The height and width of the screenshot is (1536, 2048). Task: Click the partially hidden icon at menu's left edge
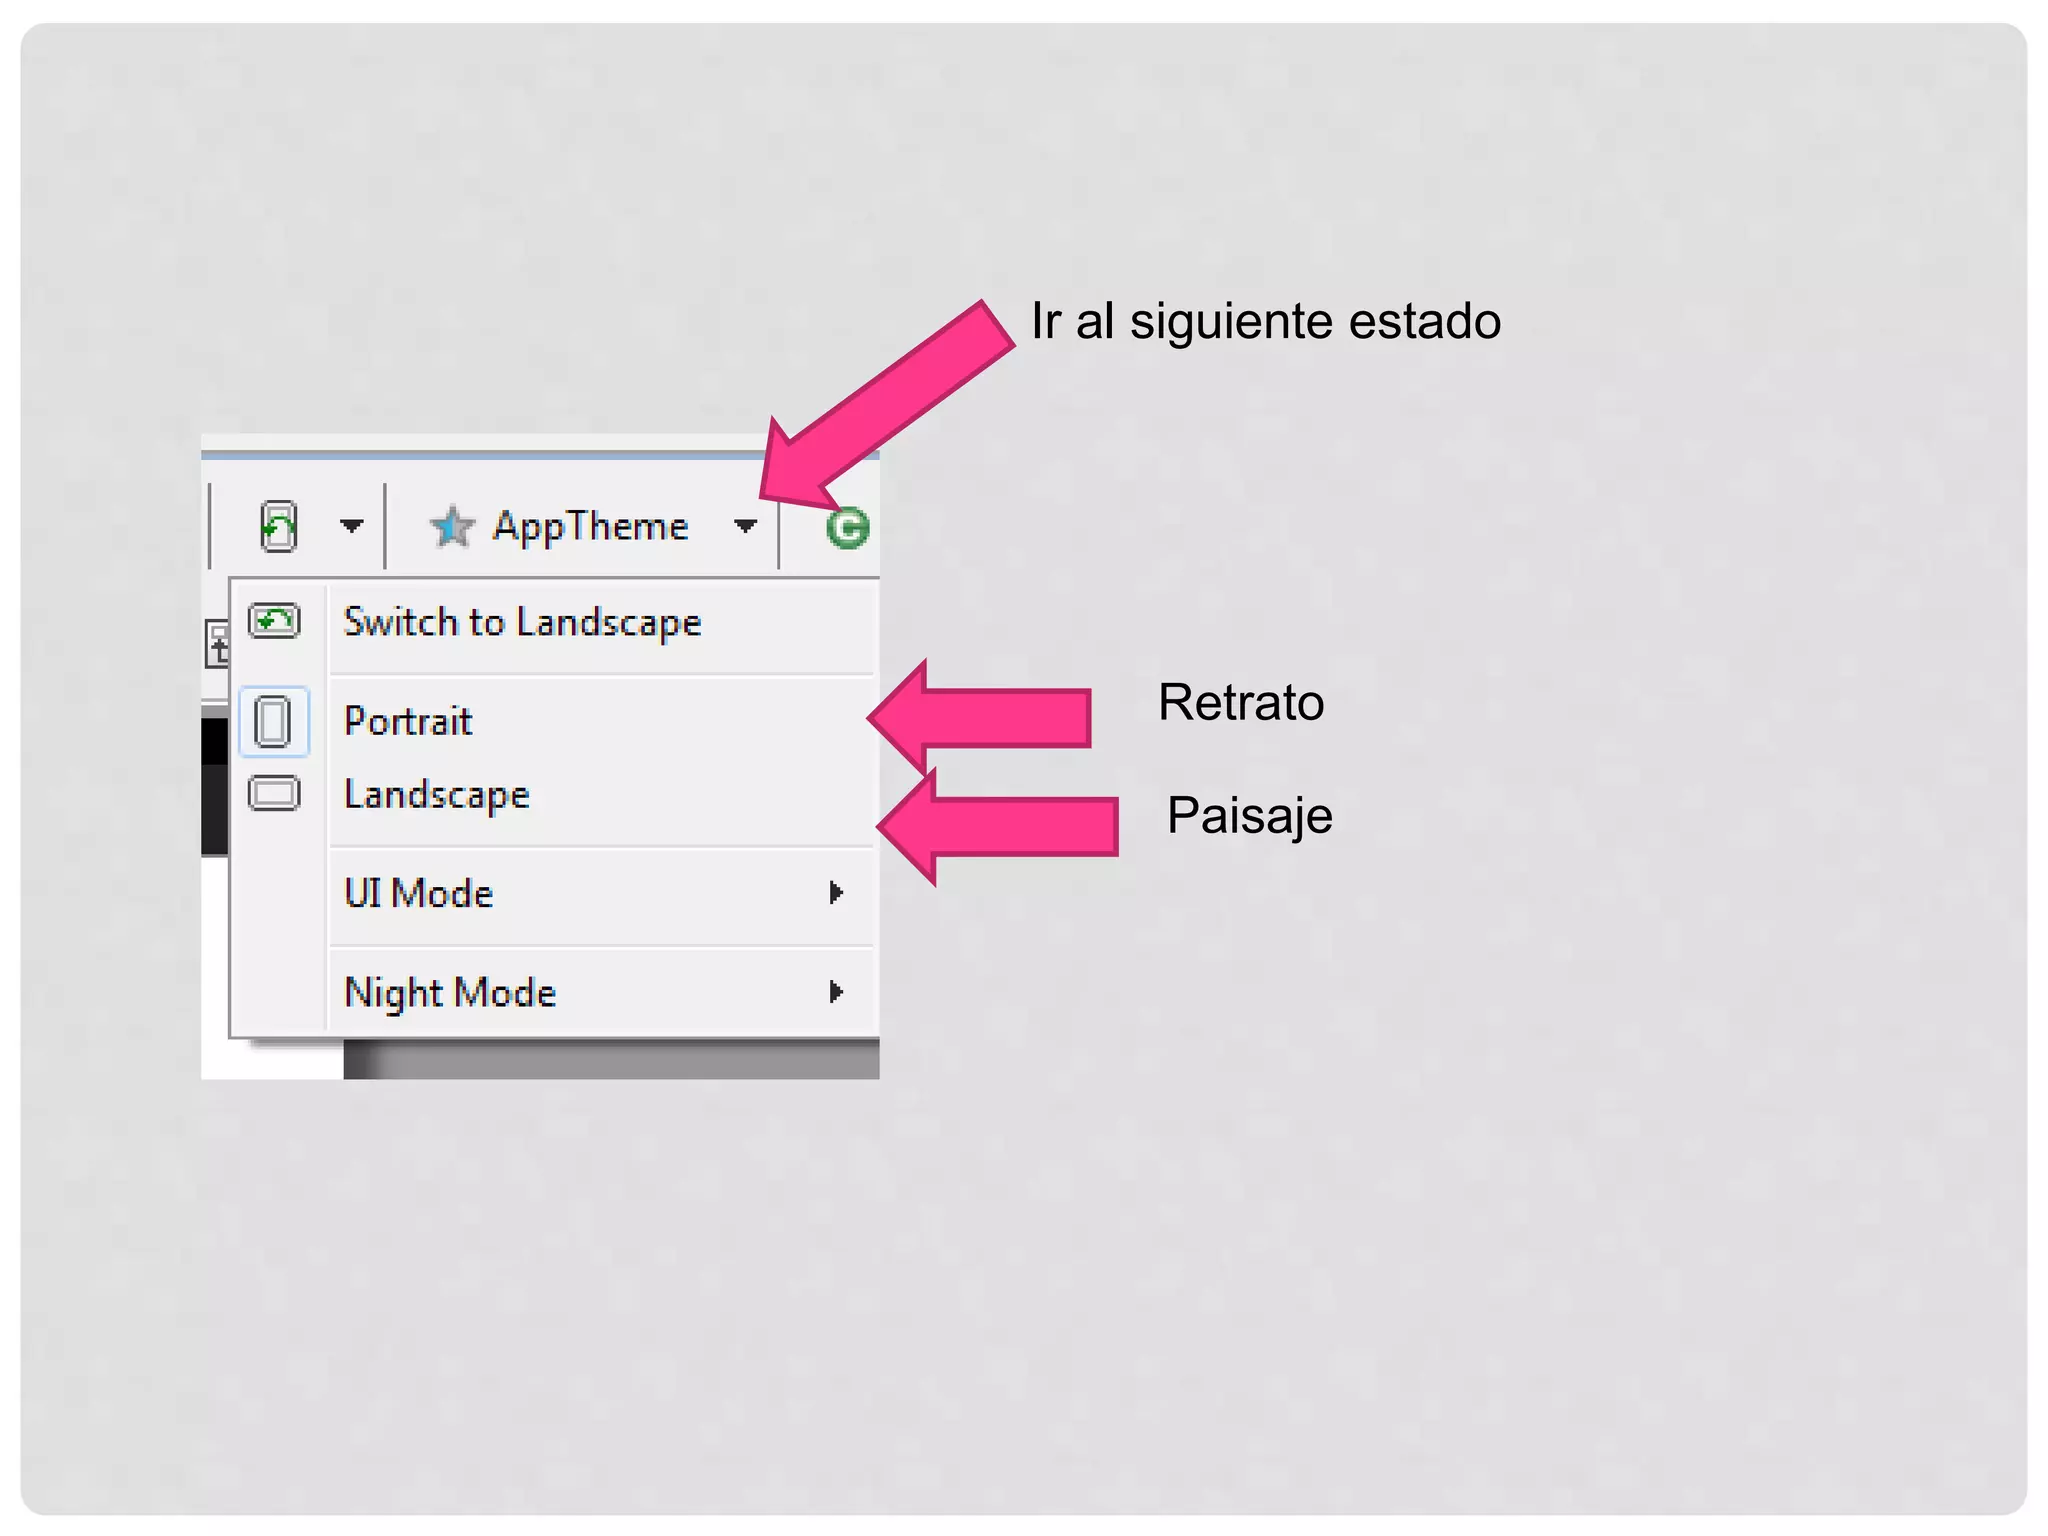tap(217, 644)
